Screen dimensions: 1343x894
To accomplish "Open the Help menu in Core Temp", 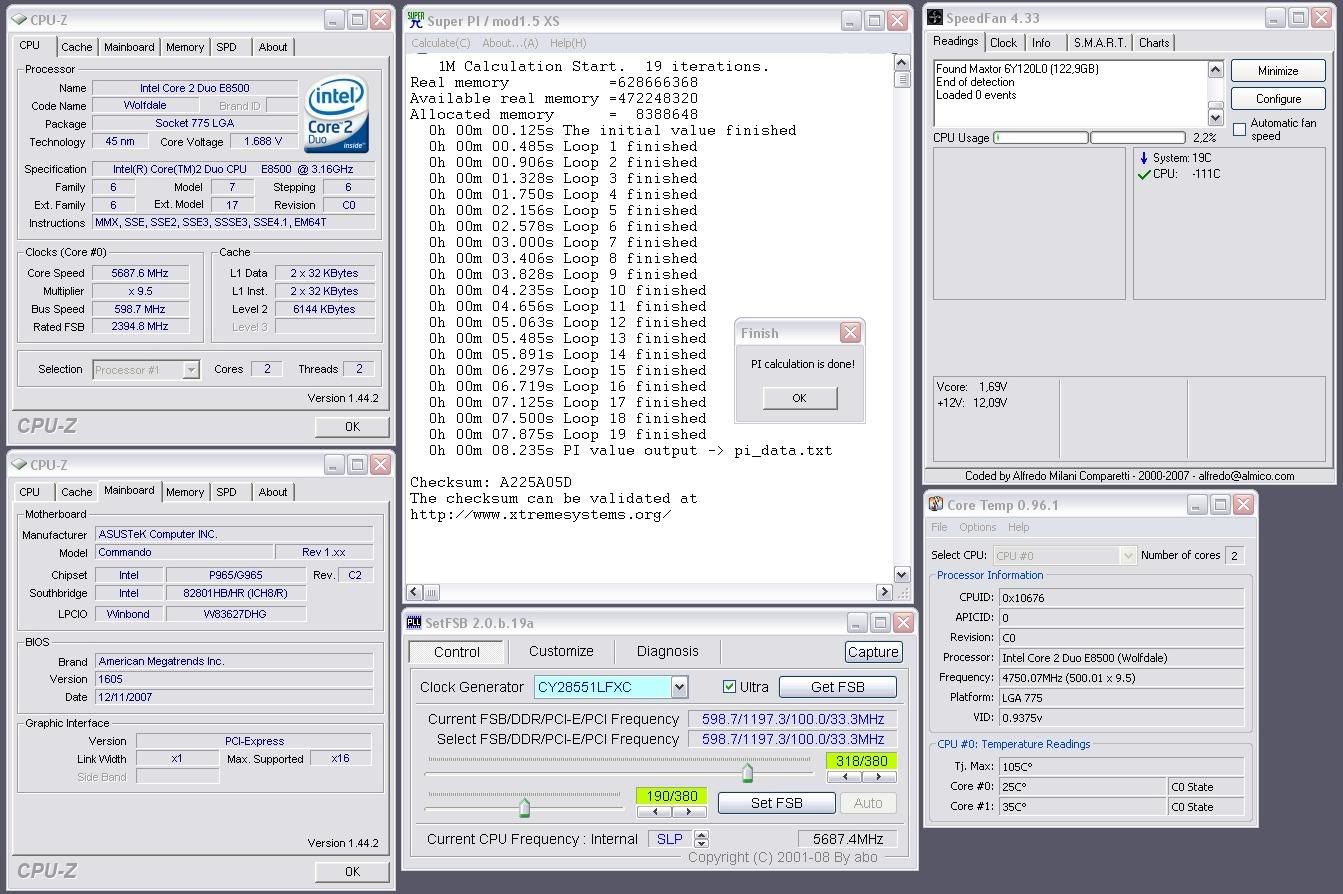I will click(1018, 527).
